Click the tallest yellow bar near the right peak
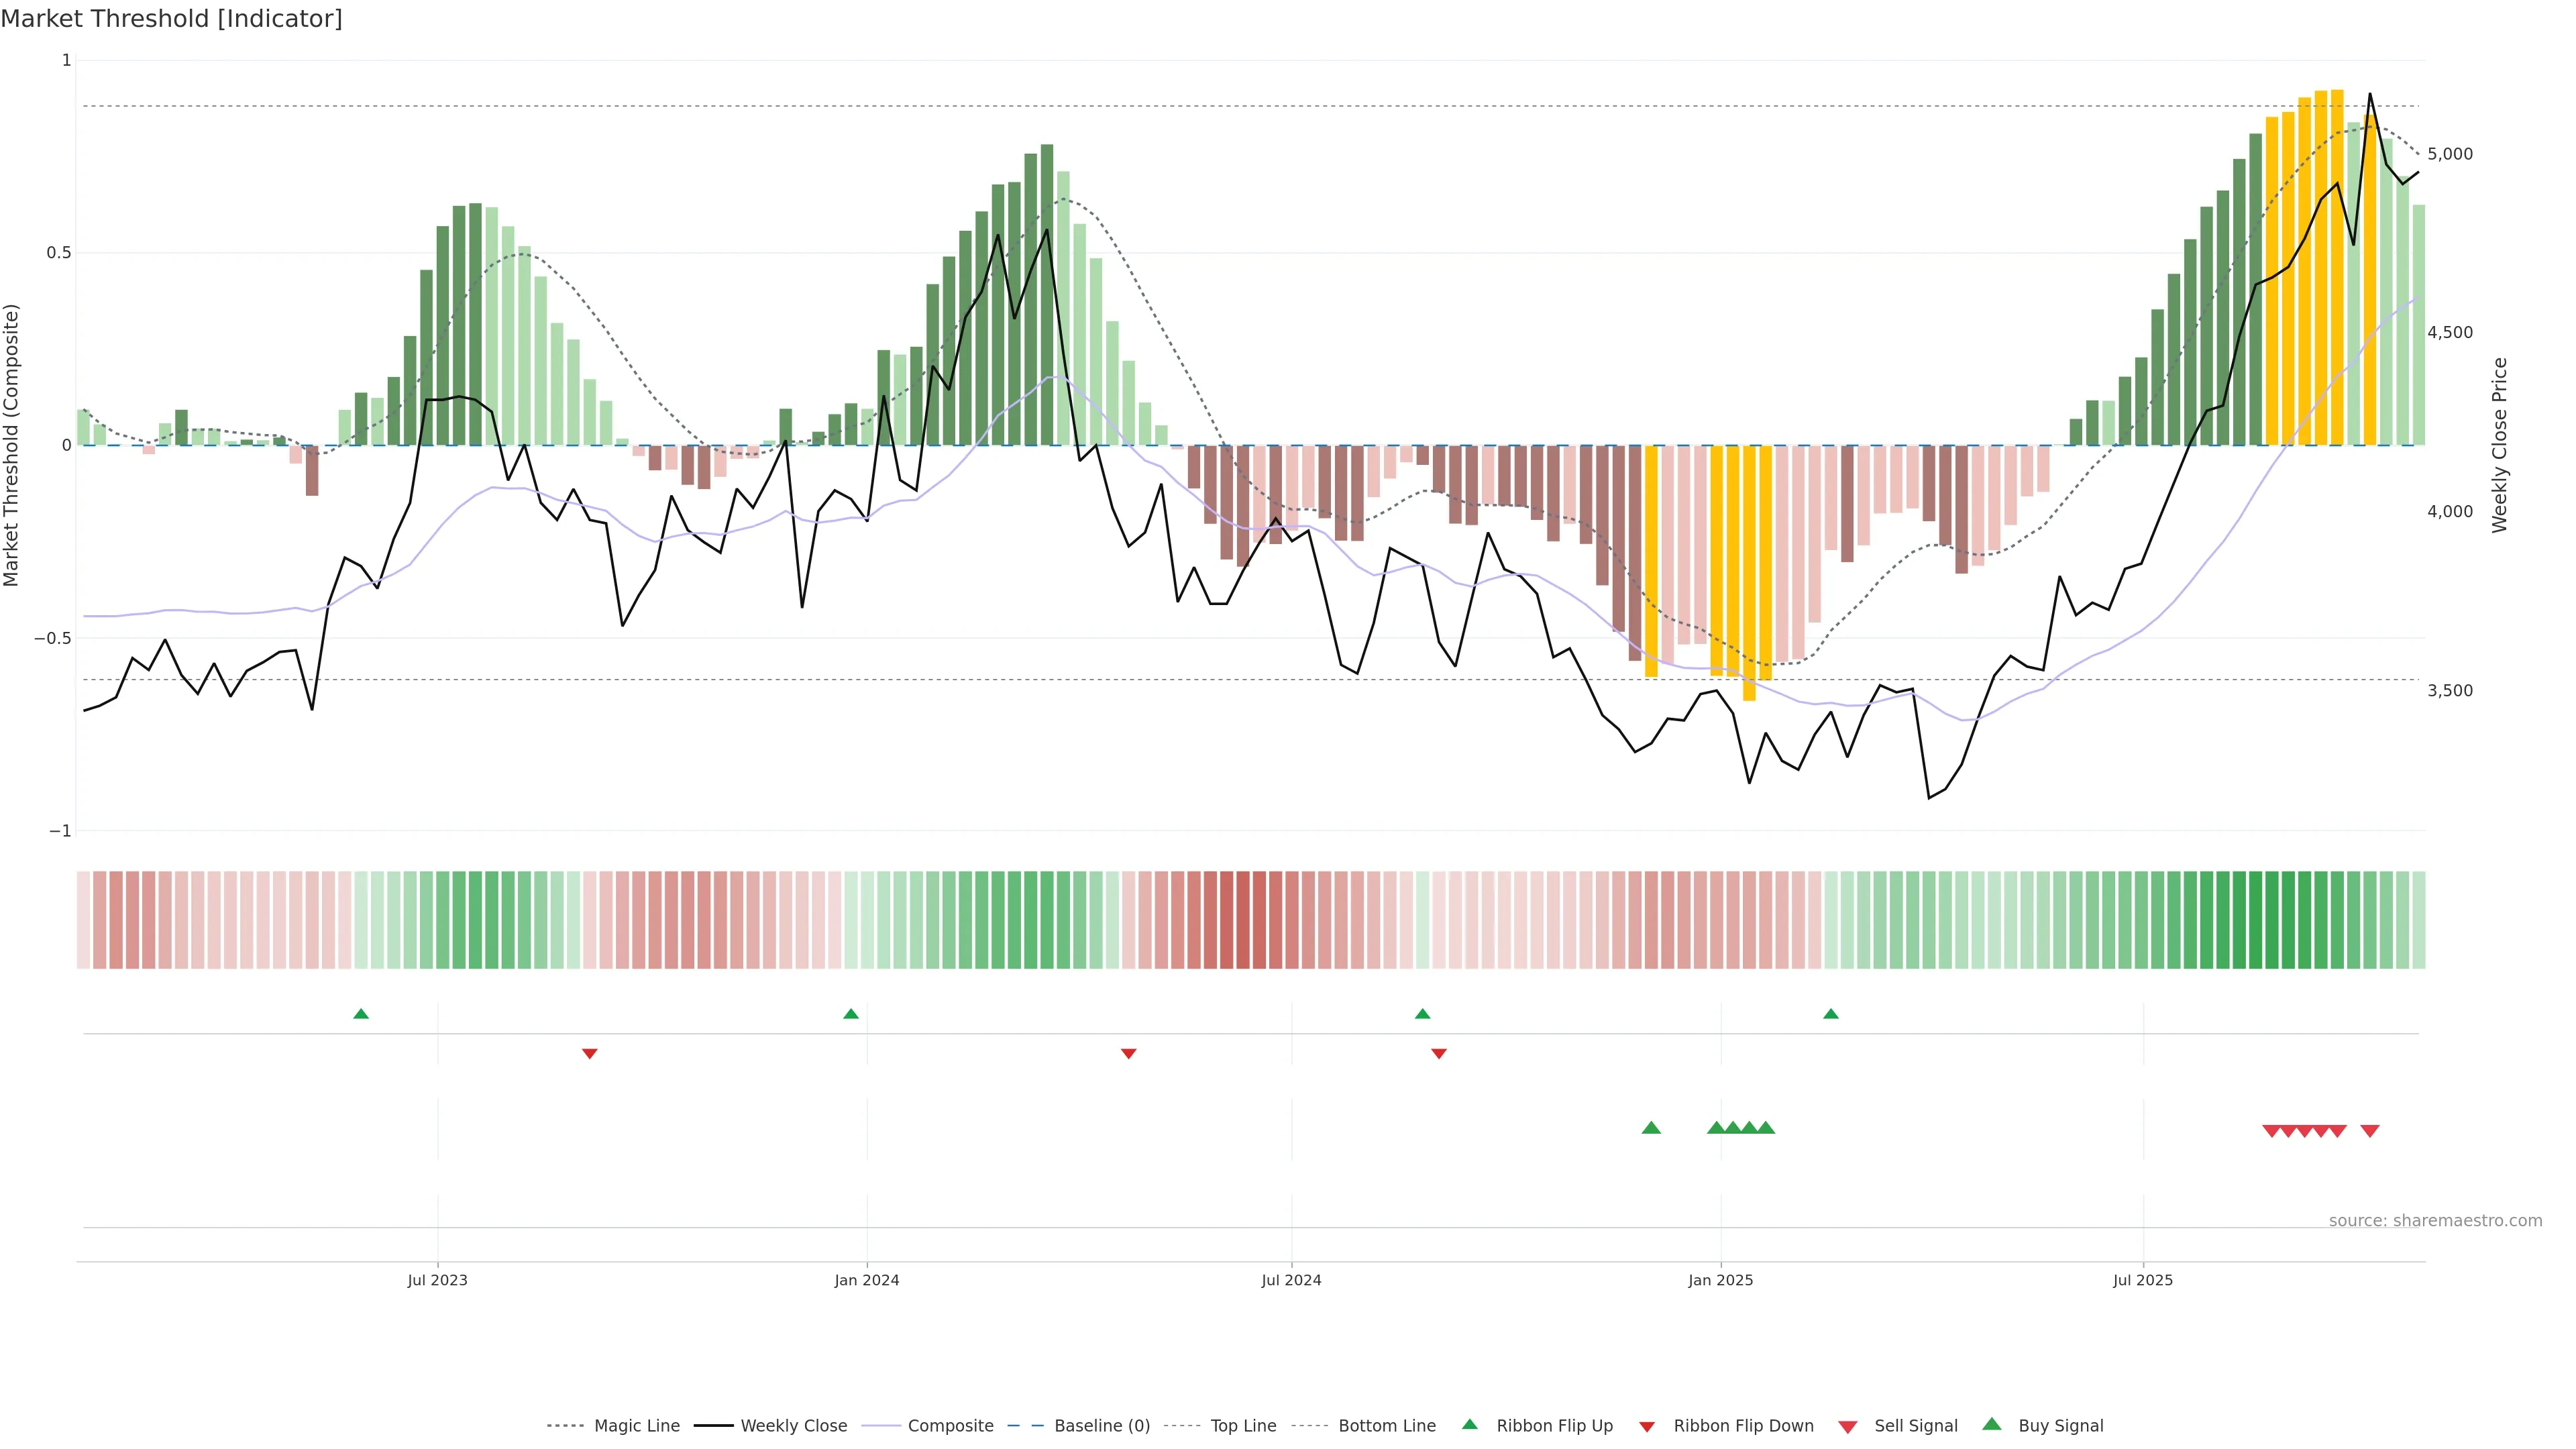 tap(2337, 268)
